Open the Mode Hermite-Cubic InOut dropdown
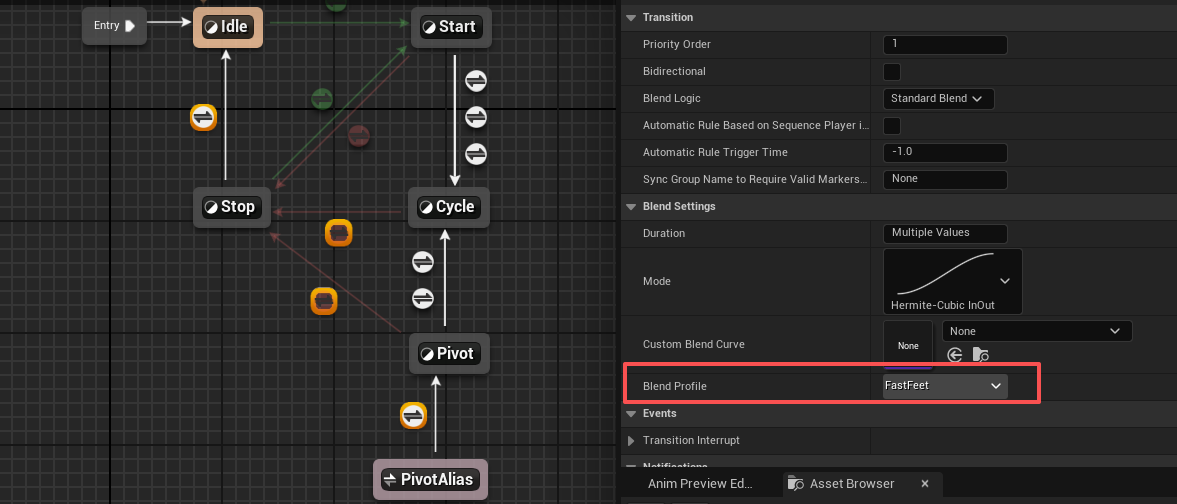 pyautogui.click(x=953, y=281)
